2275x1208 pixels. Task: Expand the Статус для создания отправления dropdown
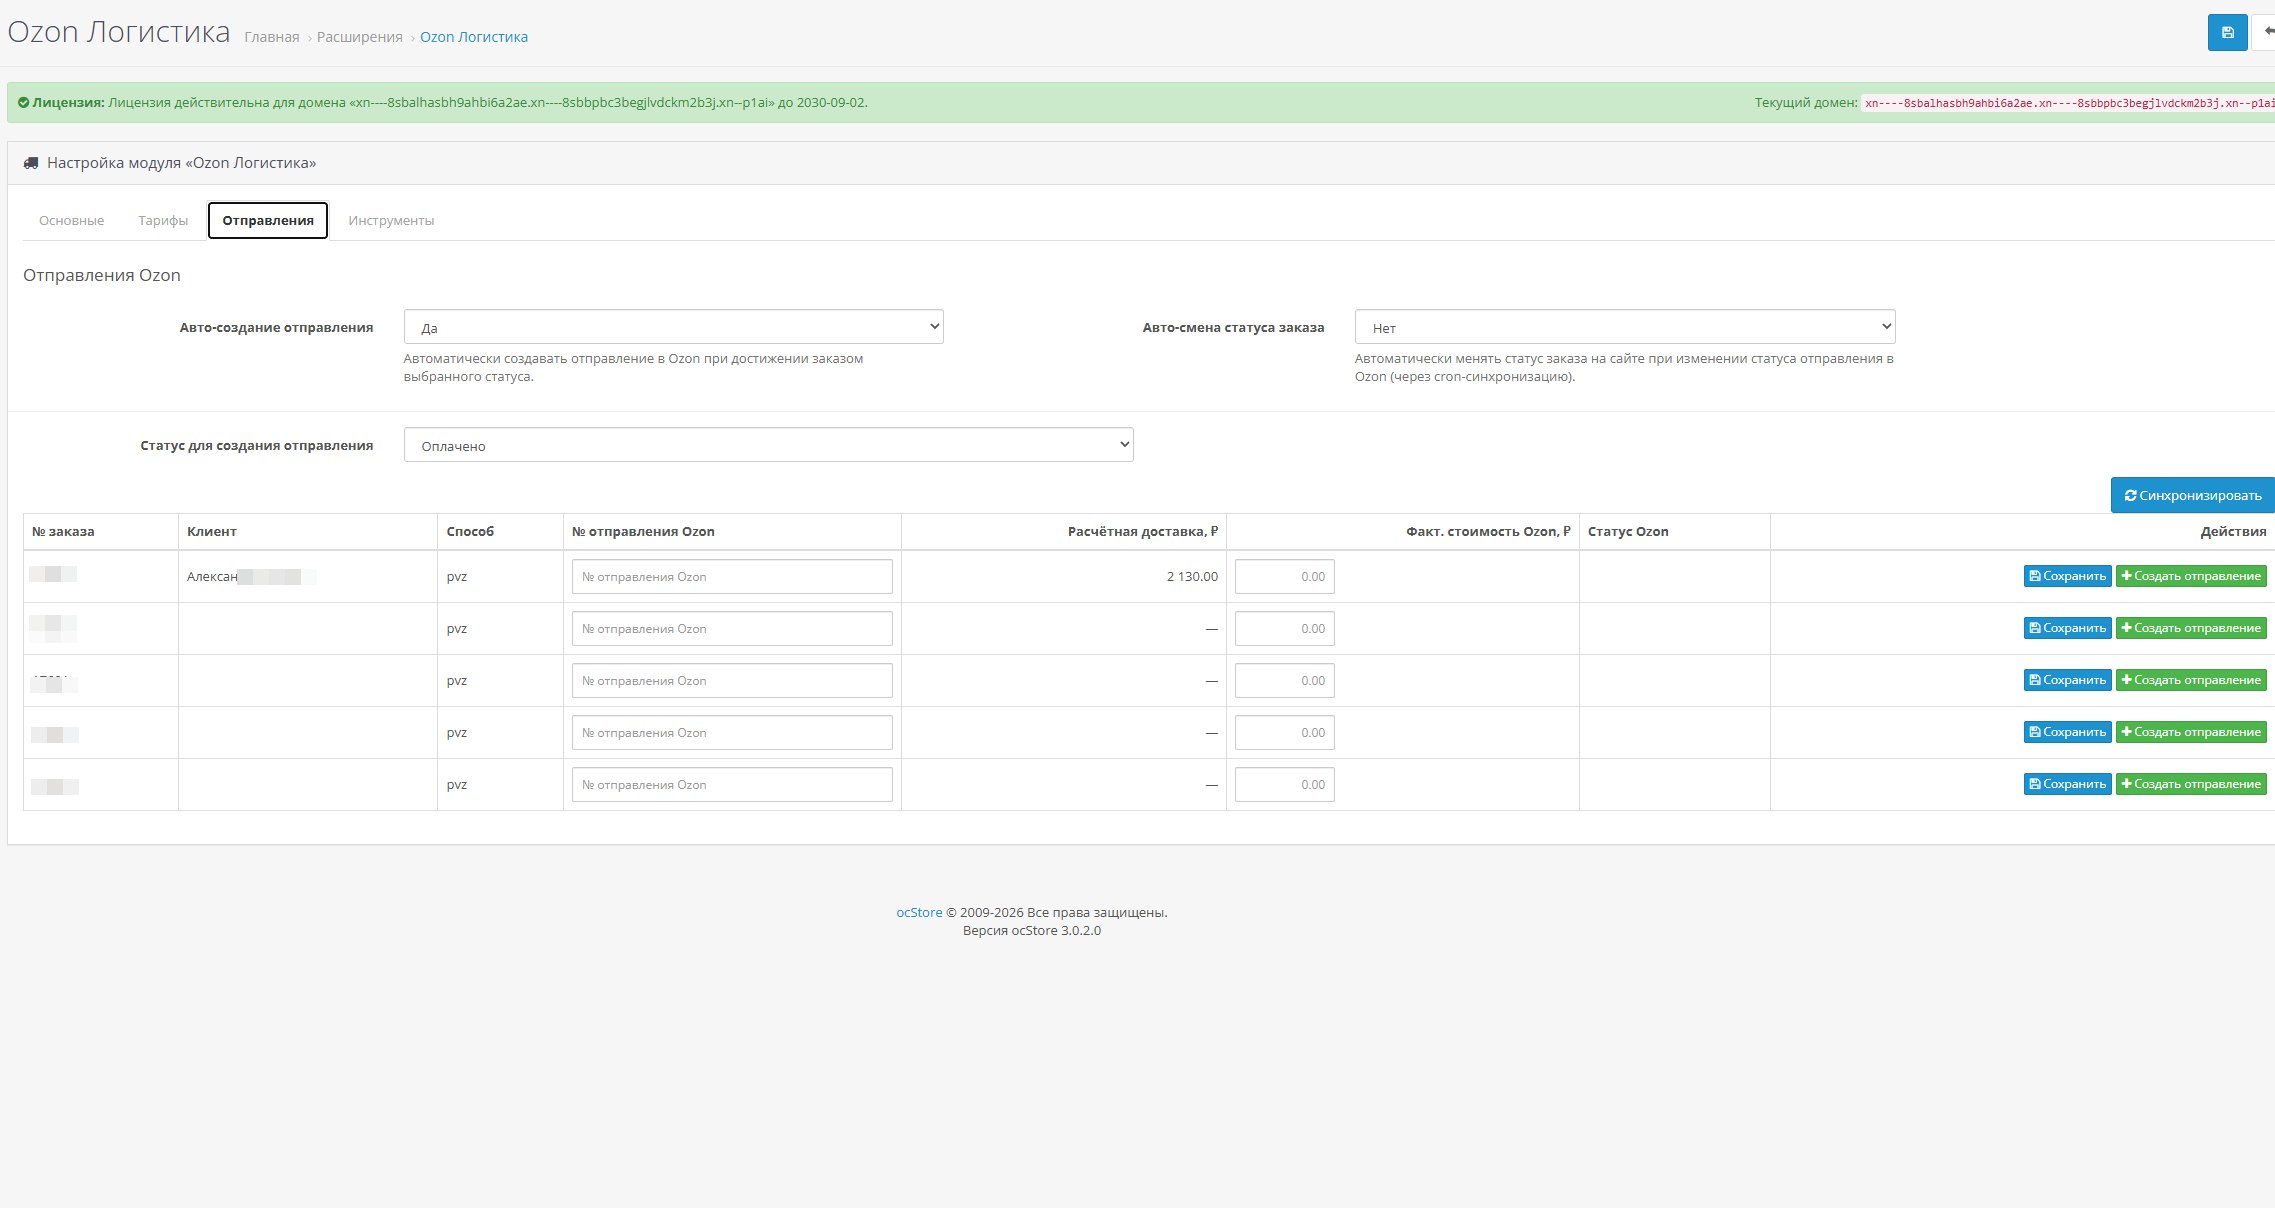point(768,445)
